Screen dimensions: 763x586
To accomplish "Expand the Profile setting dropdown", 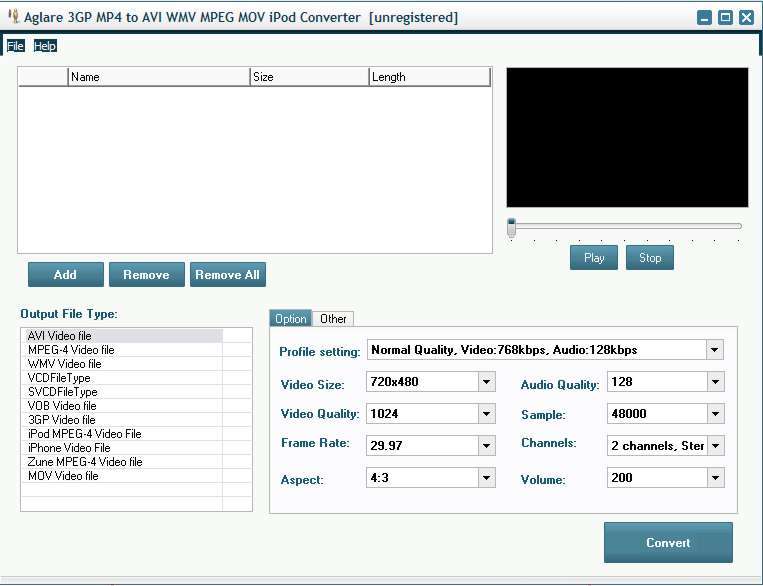I will point(715,350).
